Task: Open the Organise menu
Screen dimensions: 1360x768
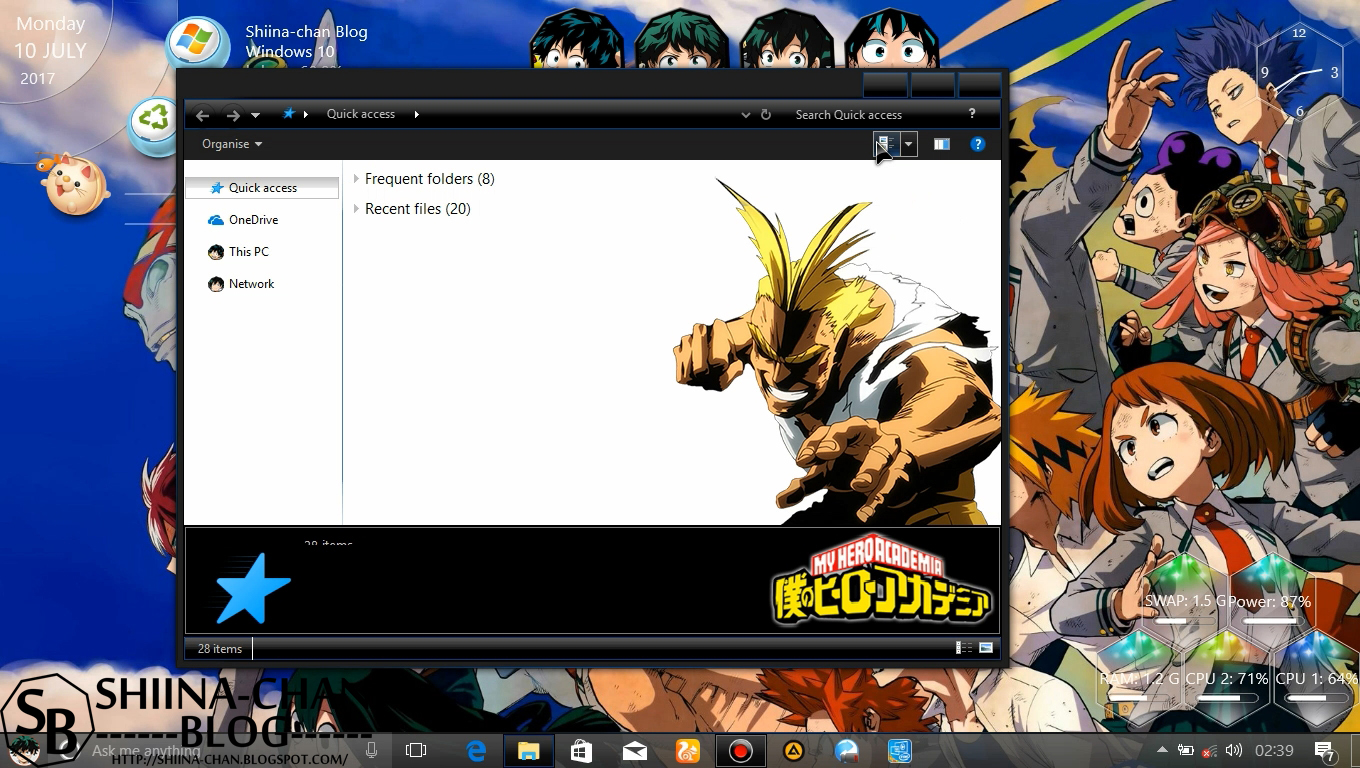Action: 232,144
